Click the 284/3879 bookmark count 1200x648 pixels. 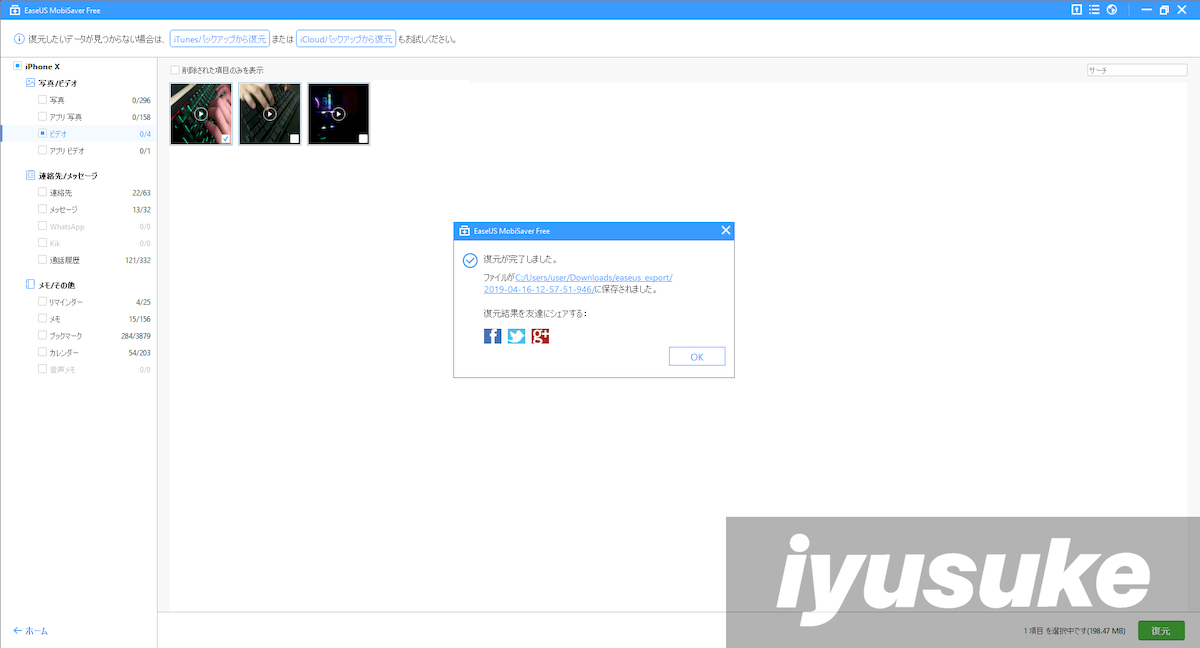click(x=135, y=336)
